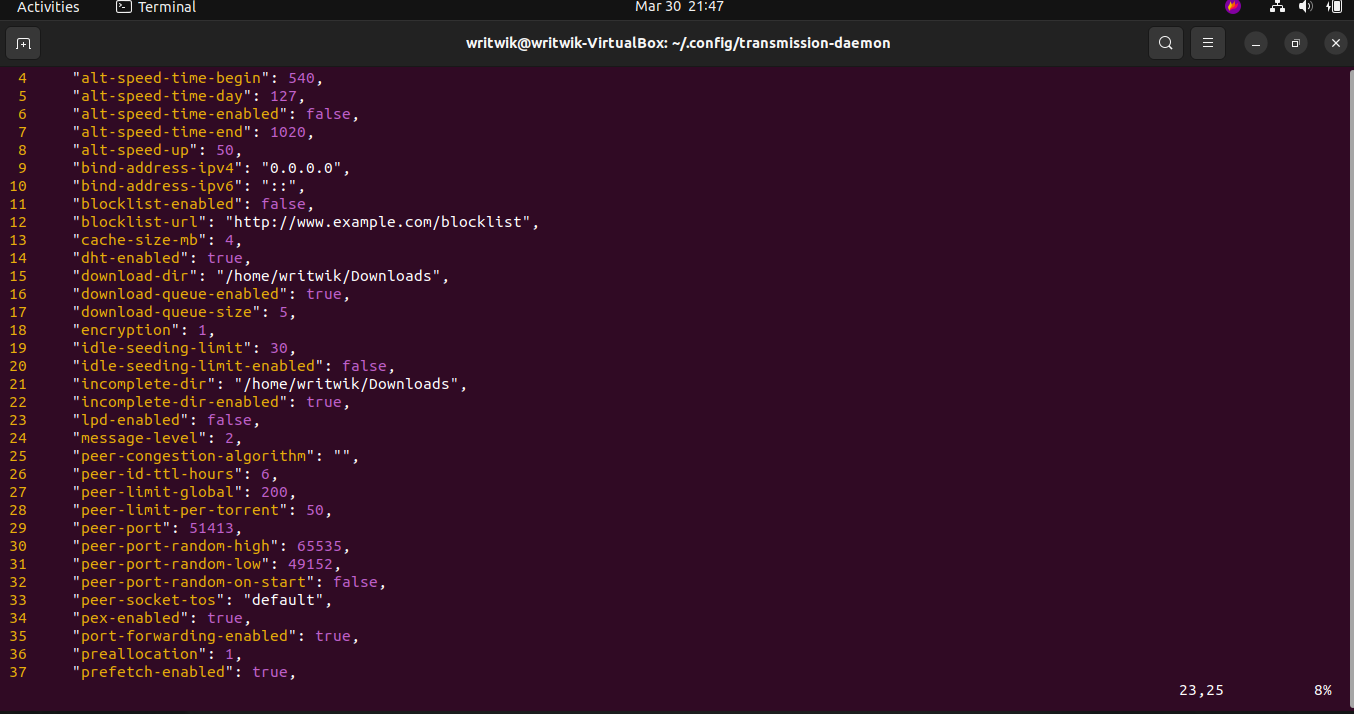Minimize the terminal window
The width and height of the screenshot is (1354, 714).
pyautogui.click(x=1256, y=43)
